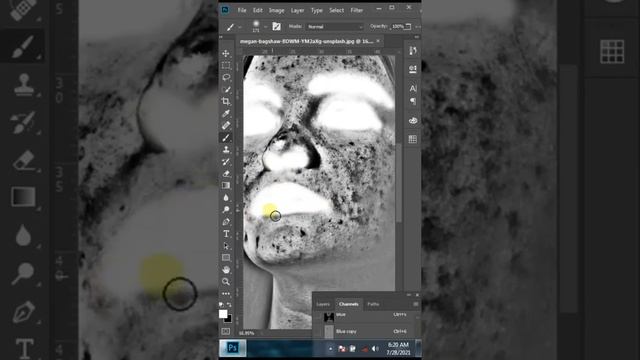Open the Image menu
640x360 pixels.
276,10
